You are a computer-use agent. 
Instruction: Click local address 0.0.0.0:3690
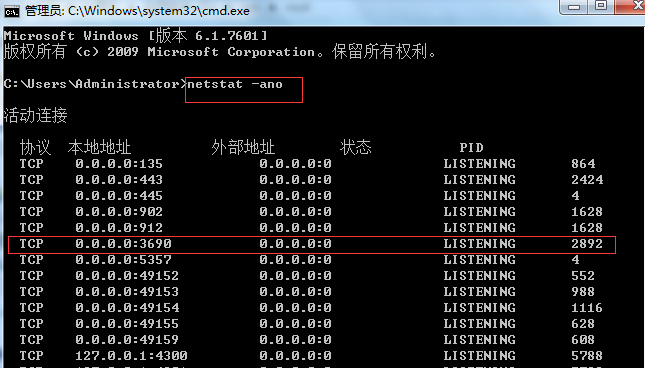pos(123,244)
